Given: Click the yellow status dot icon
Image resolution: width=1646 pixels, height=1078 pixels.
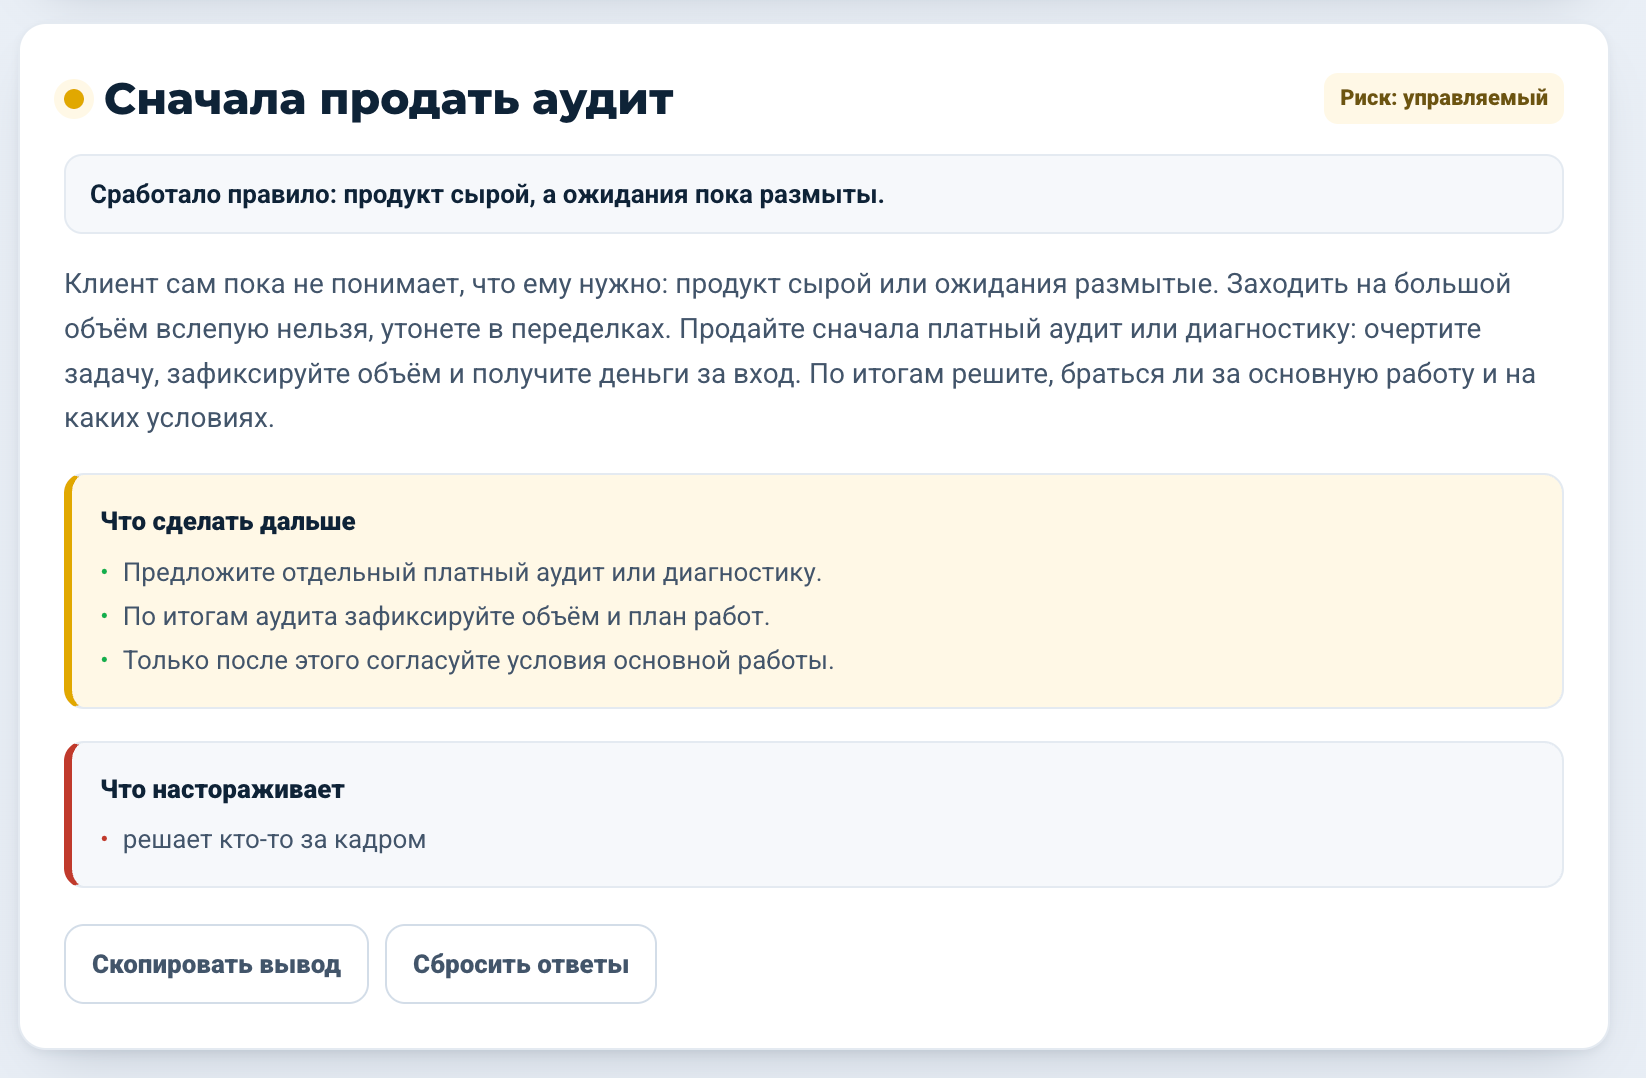Looking at the screenshot, I should (73, 99).
